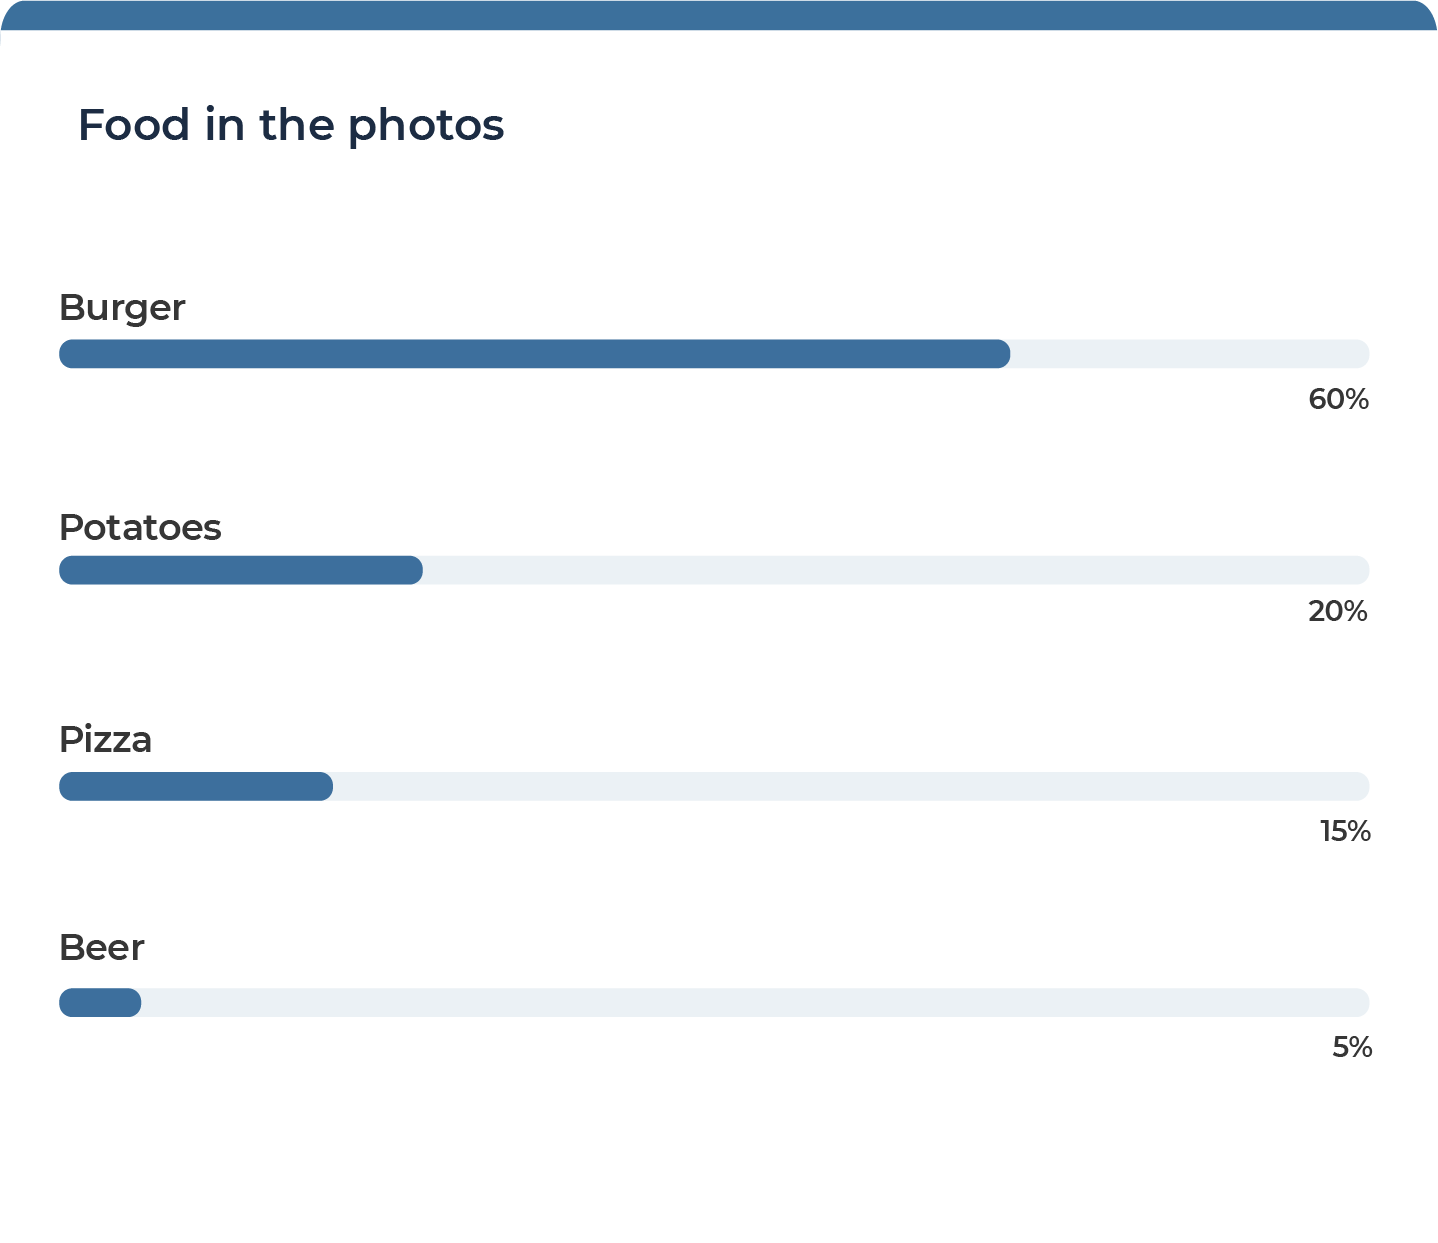Click the unfilled Potatoes bar track
This screenshot has width=1438, height=1243.
click(896, 570)
